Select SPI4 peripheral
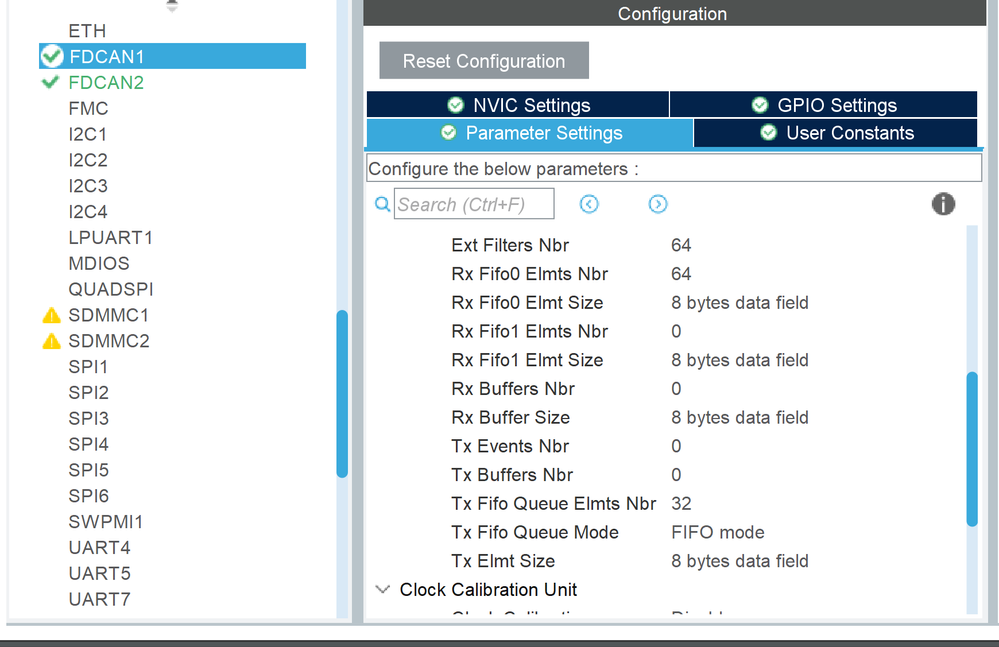Image resolution: width=999 pixels, height=647 pixels. point(89,444)
